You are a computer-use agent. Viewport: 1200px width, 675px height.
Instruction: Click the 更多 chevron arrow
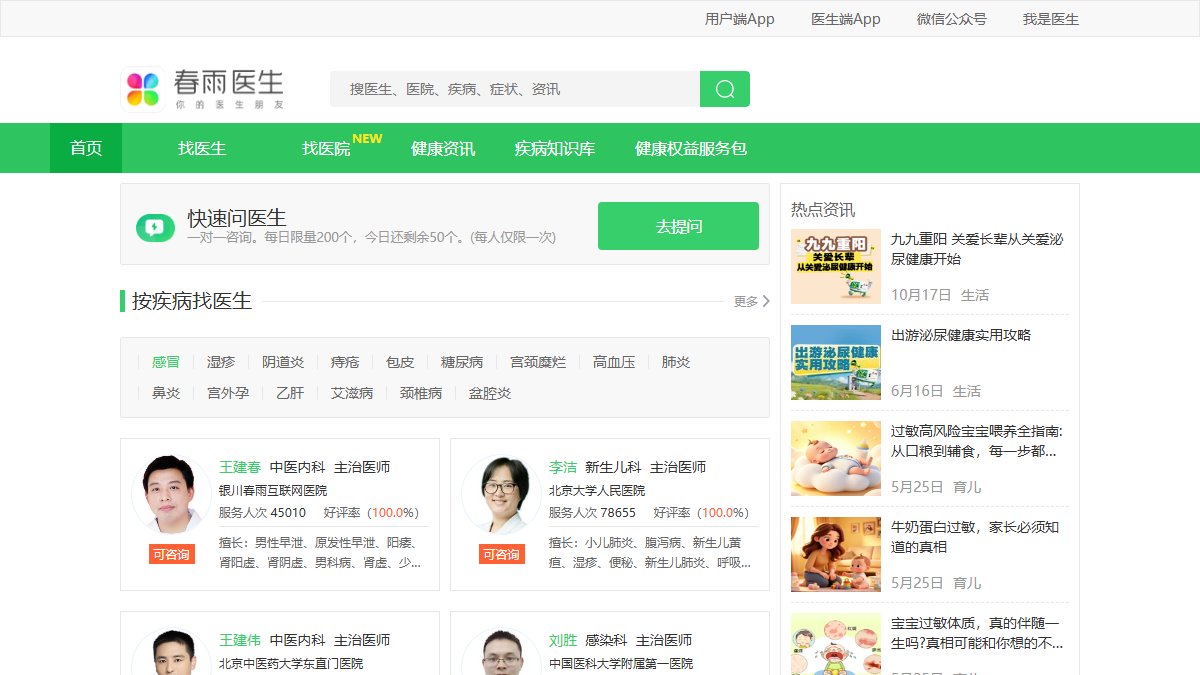766,301
